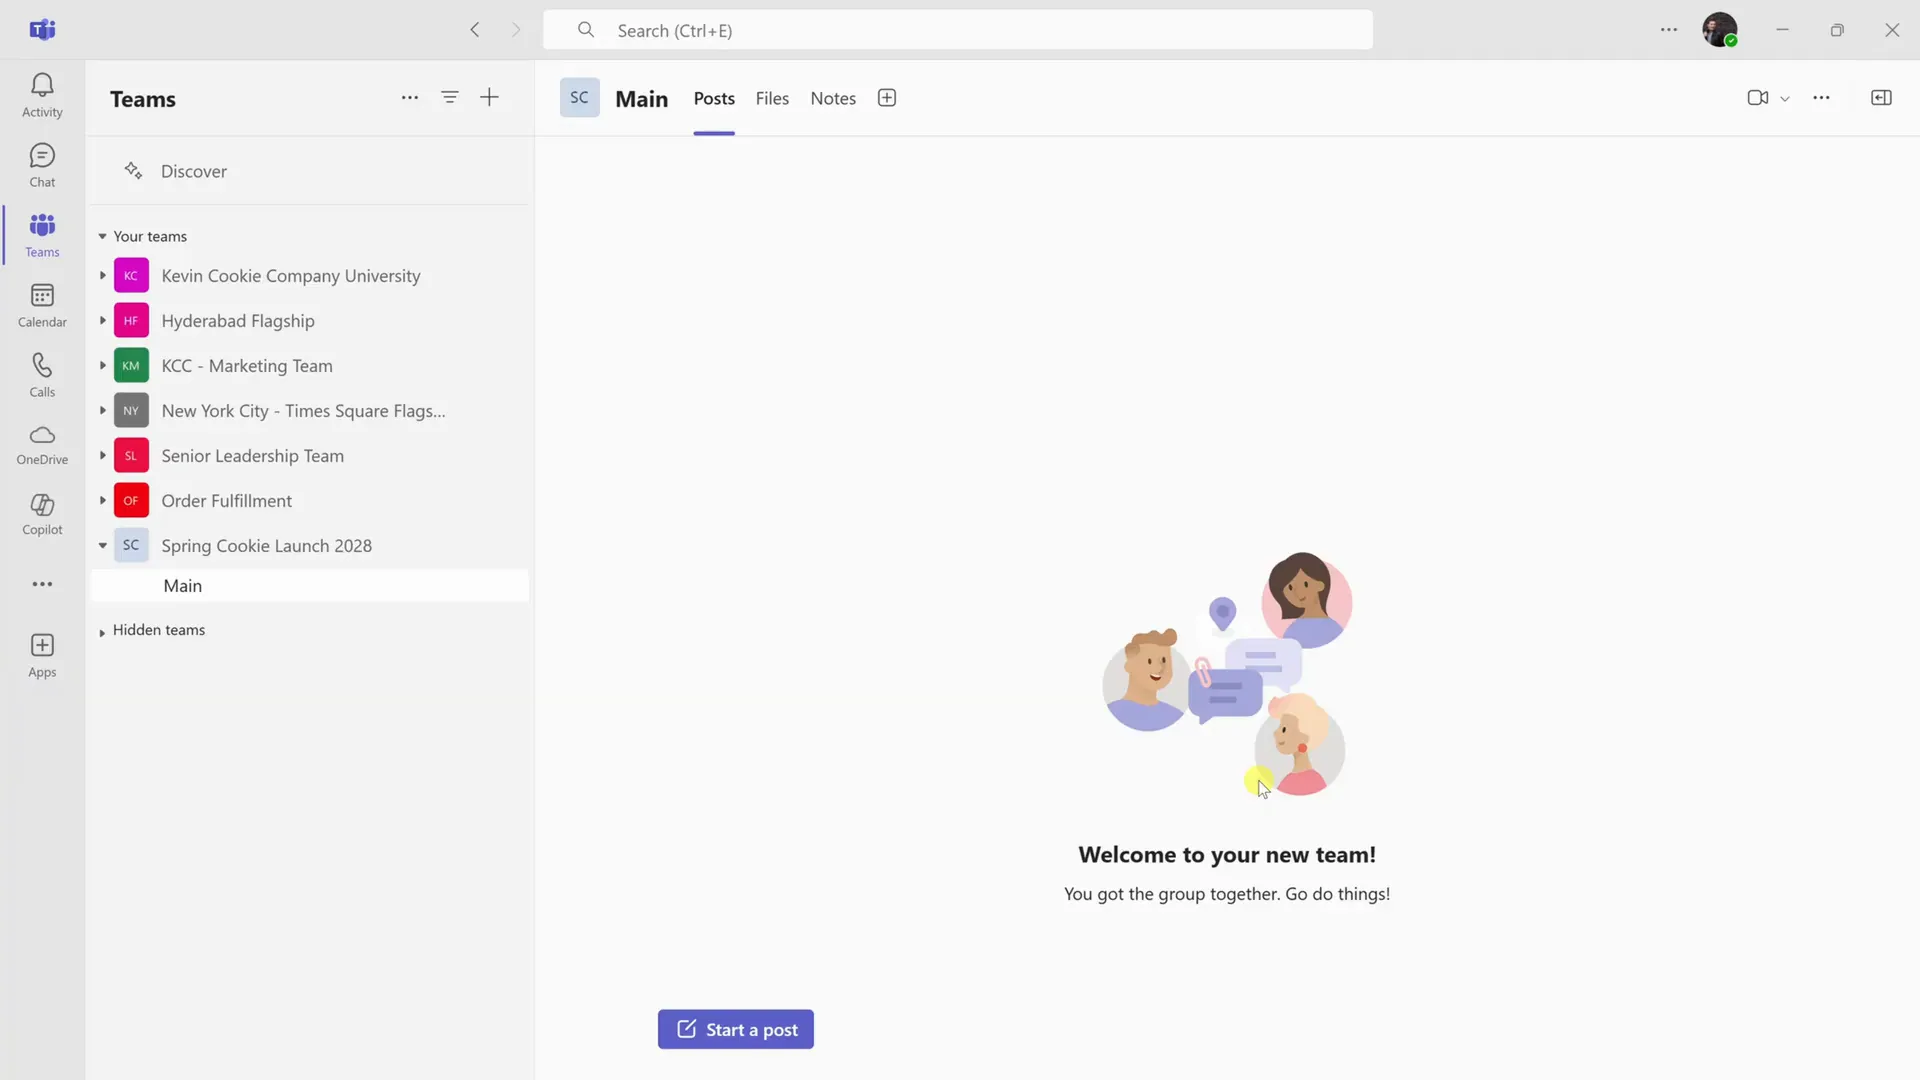Image resolution: width=1920 pixels, height=1080 pixels.
Task: Expand Senior Leadership Team
Action: click(102, 456)
